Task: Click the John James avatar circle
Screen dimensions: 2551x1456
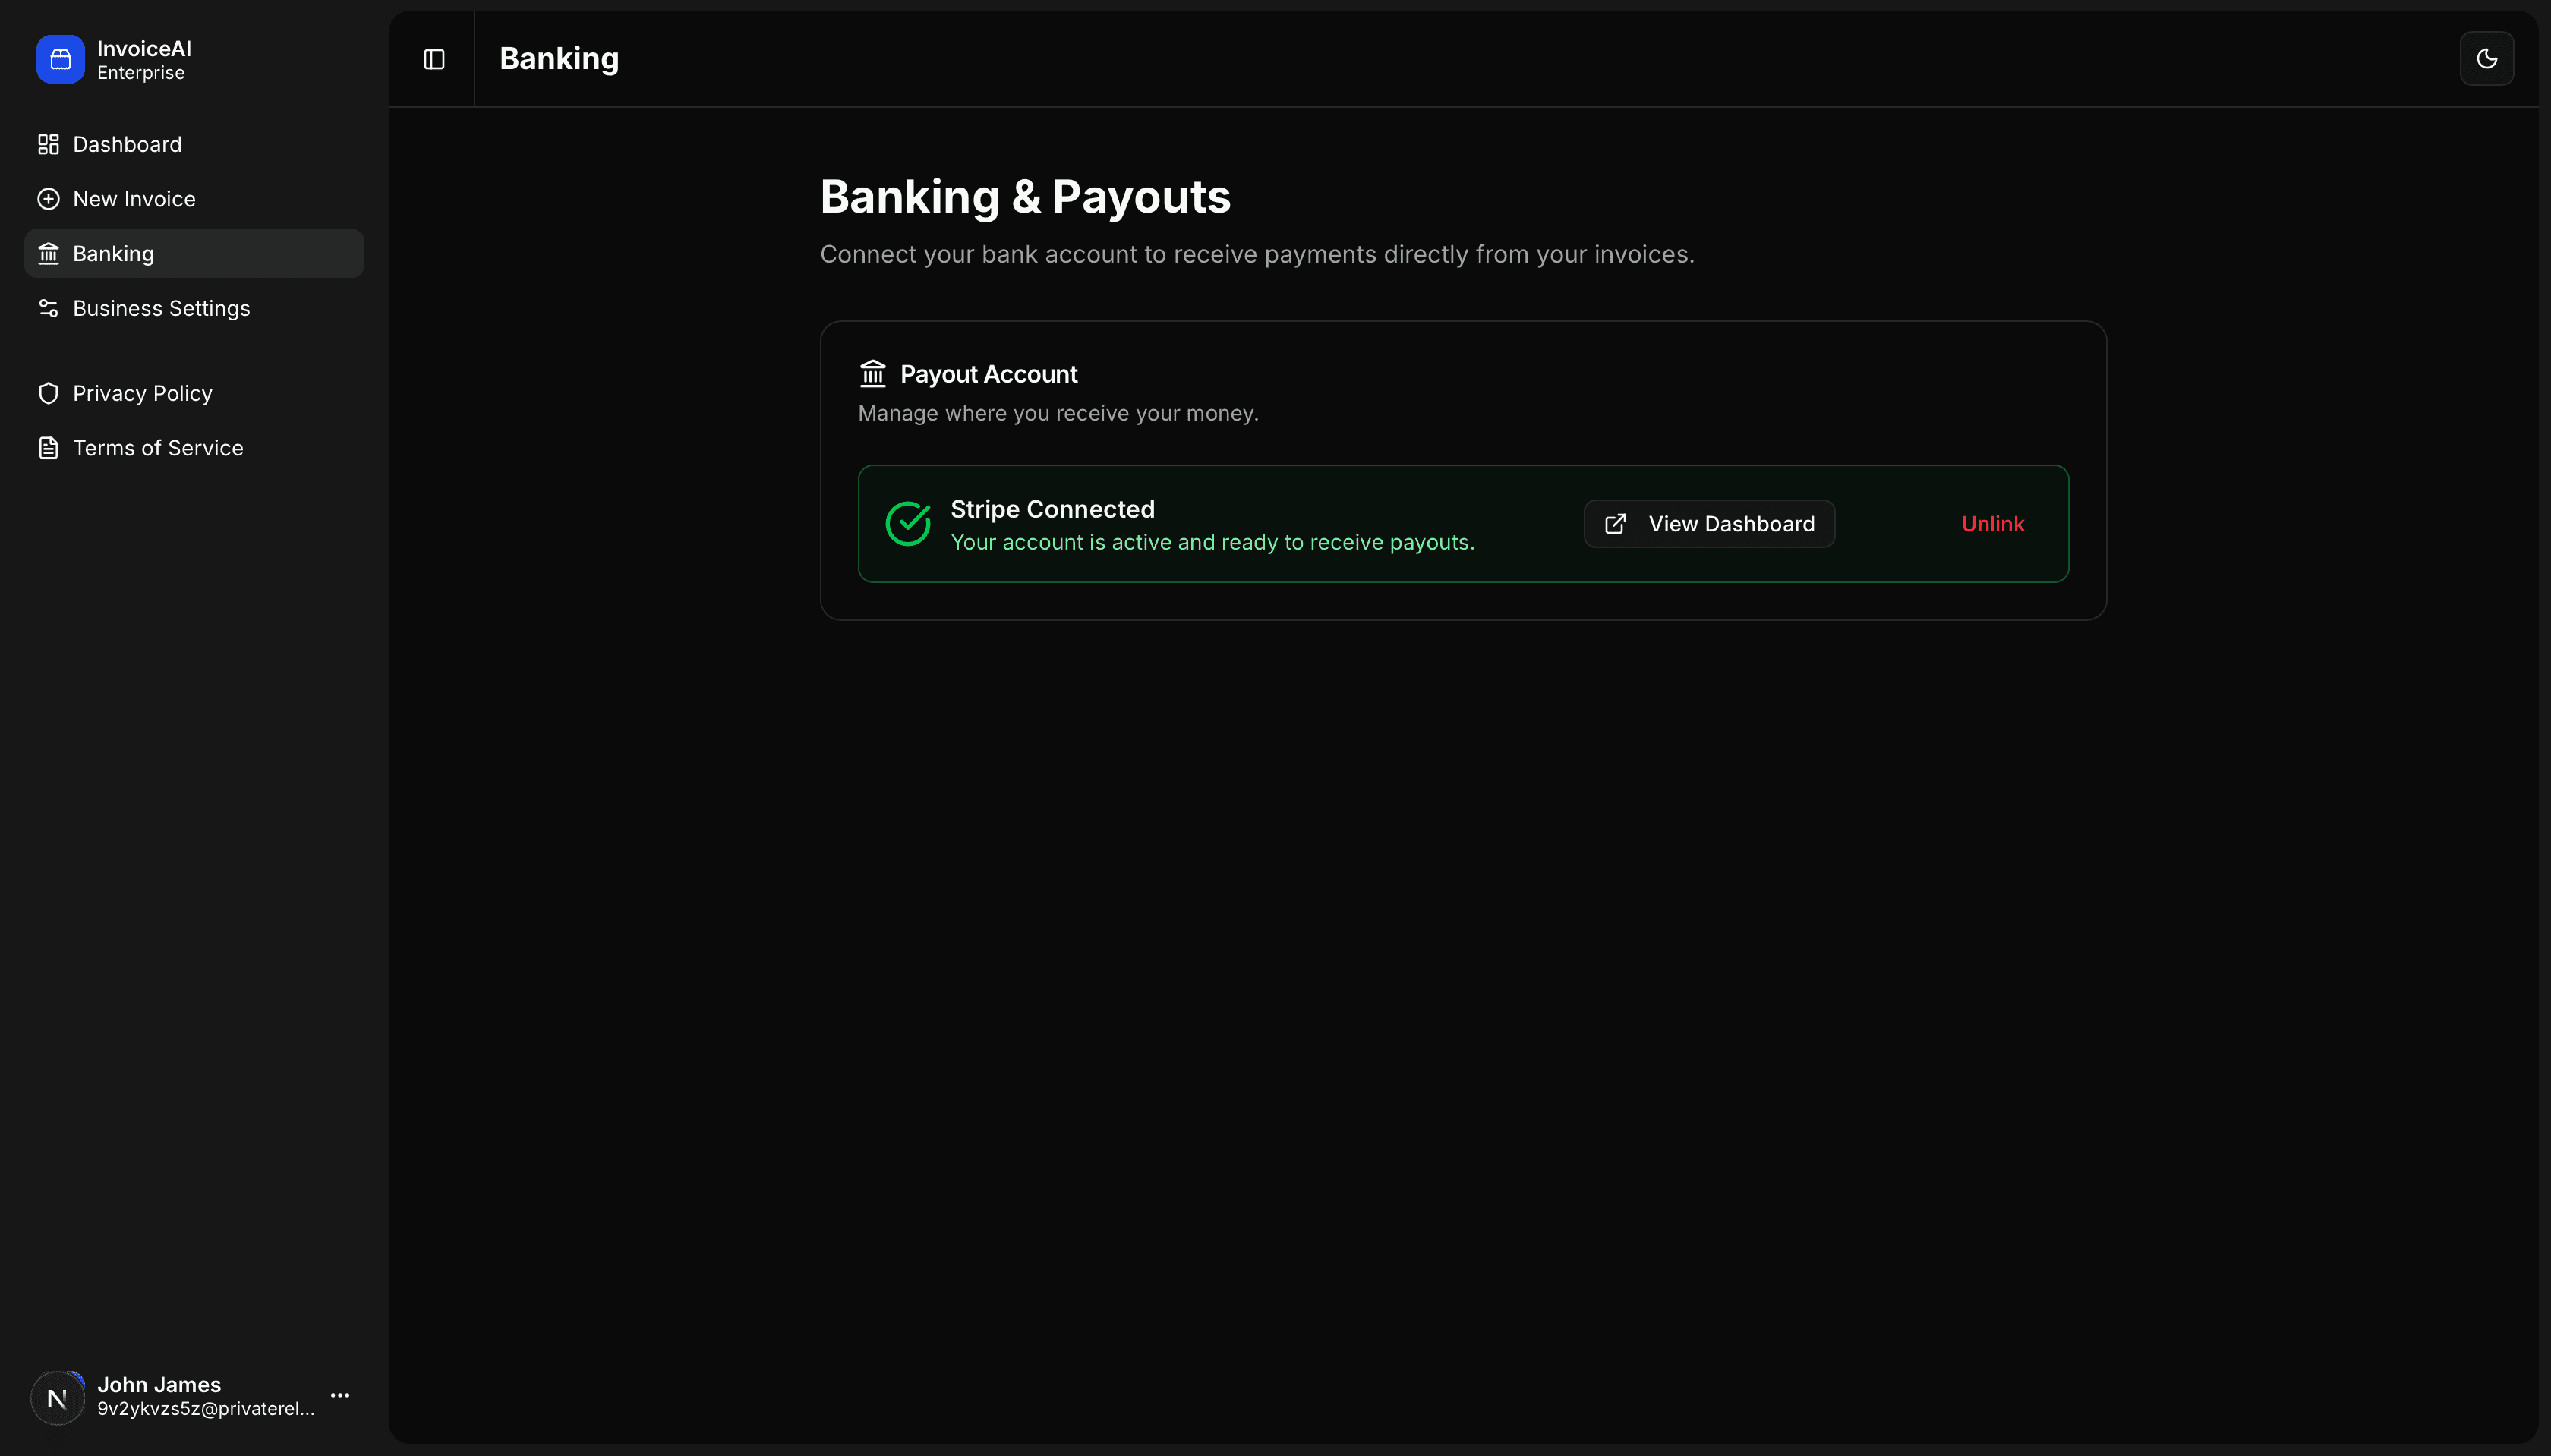Action: (56, 1396)
